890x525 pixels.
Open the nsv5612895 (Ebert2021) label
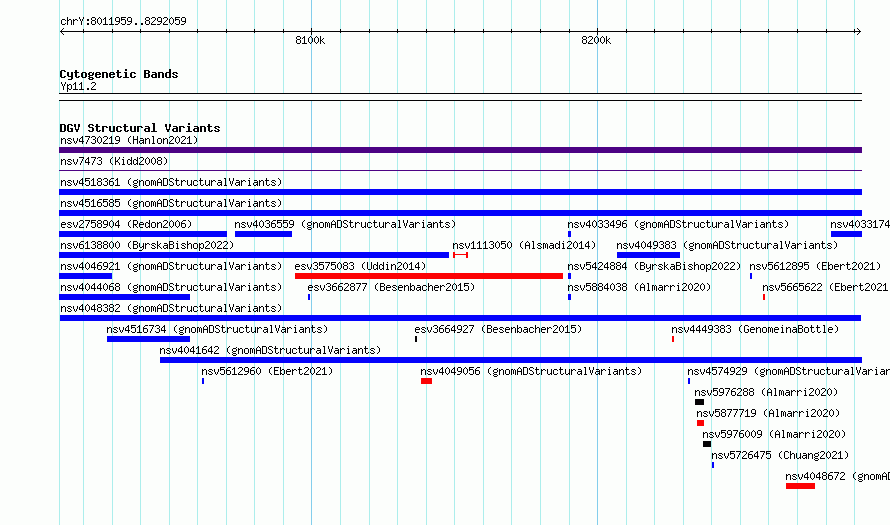[815, 266]
